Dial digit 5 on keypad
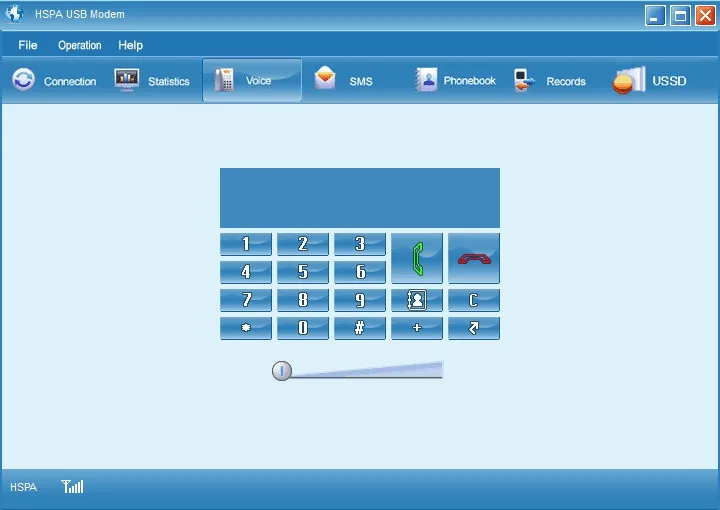 coord(303,272)
